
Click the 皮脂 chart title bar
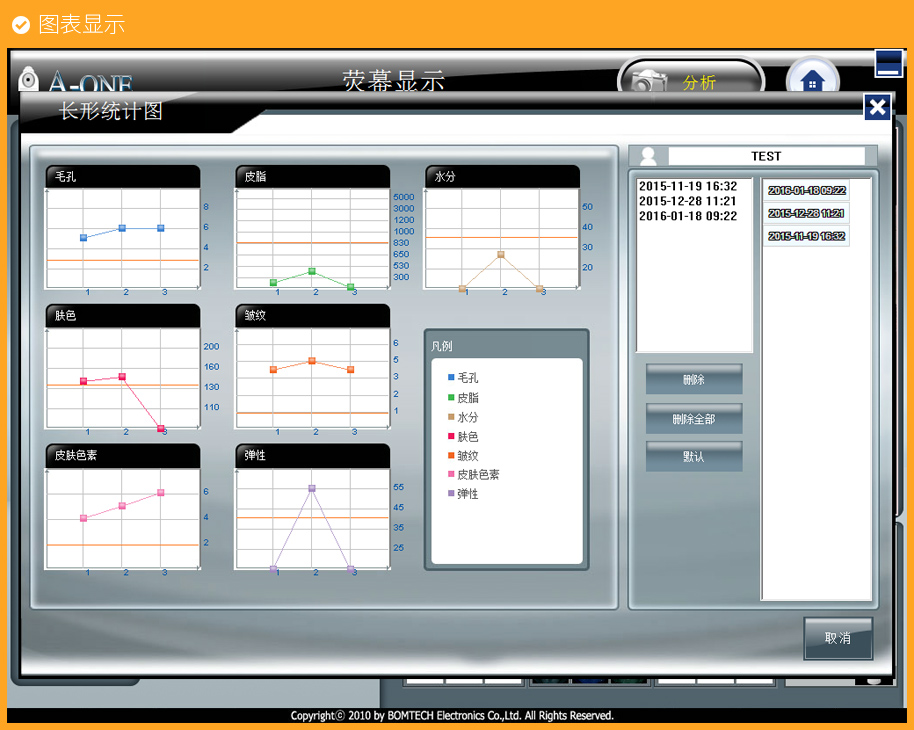coord(312,176)
